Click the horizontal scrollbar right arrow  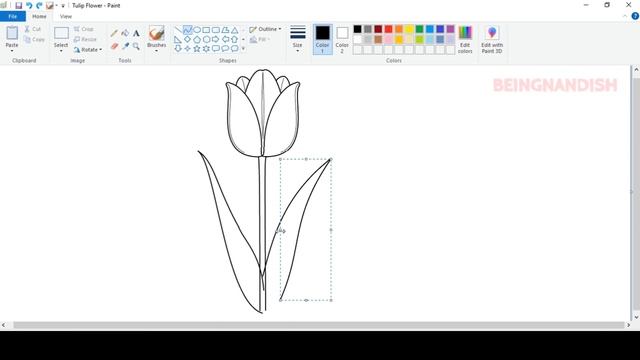(629, 325)
